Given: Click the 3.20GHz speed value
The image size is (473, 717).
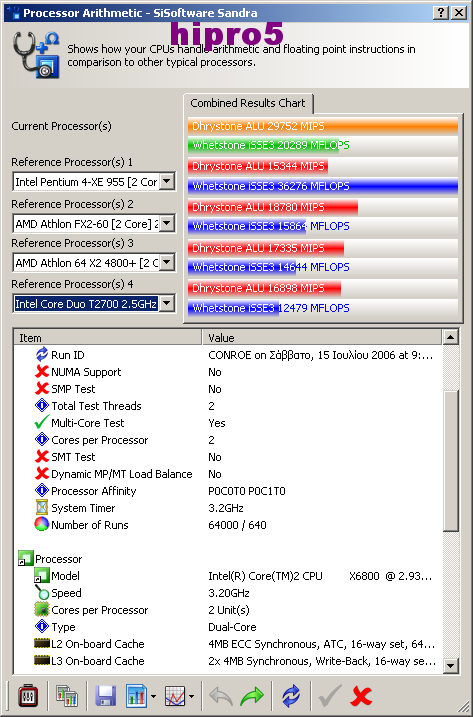Looking at the screenshot, I should (x=229, y=593).
